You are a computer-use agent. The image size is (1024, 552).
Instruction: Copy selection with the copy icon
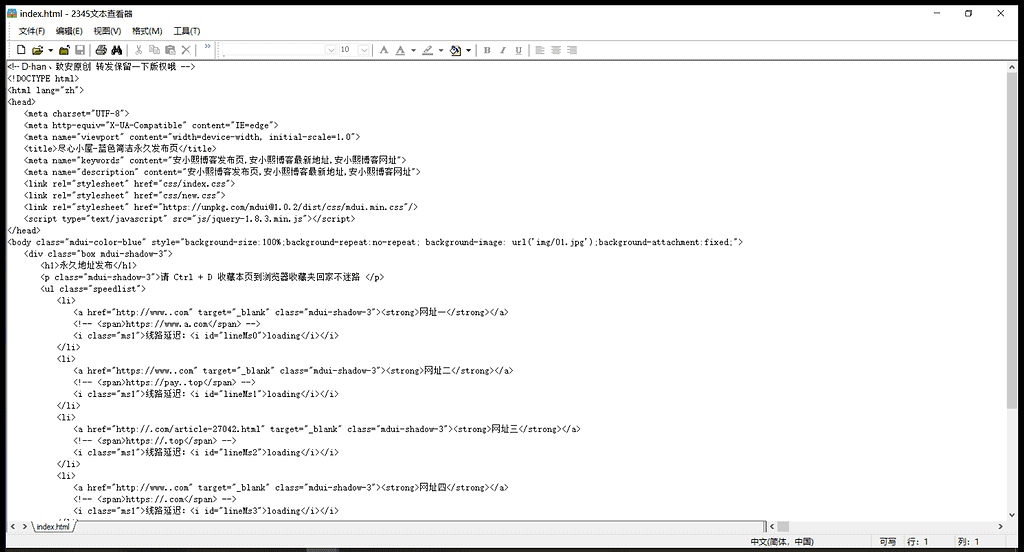click(x=155, y=50)
